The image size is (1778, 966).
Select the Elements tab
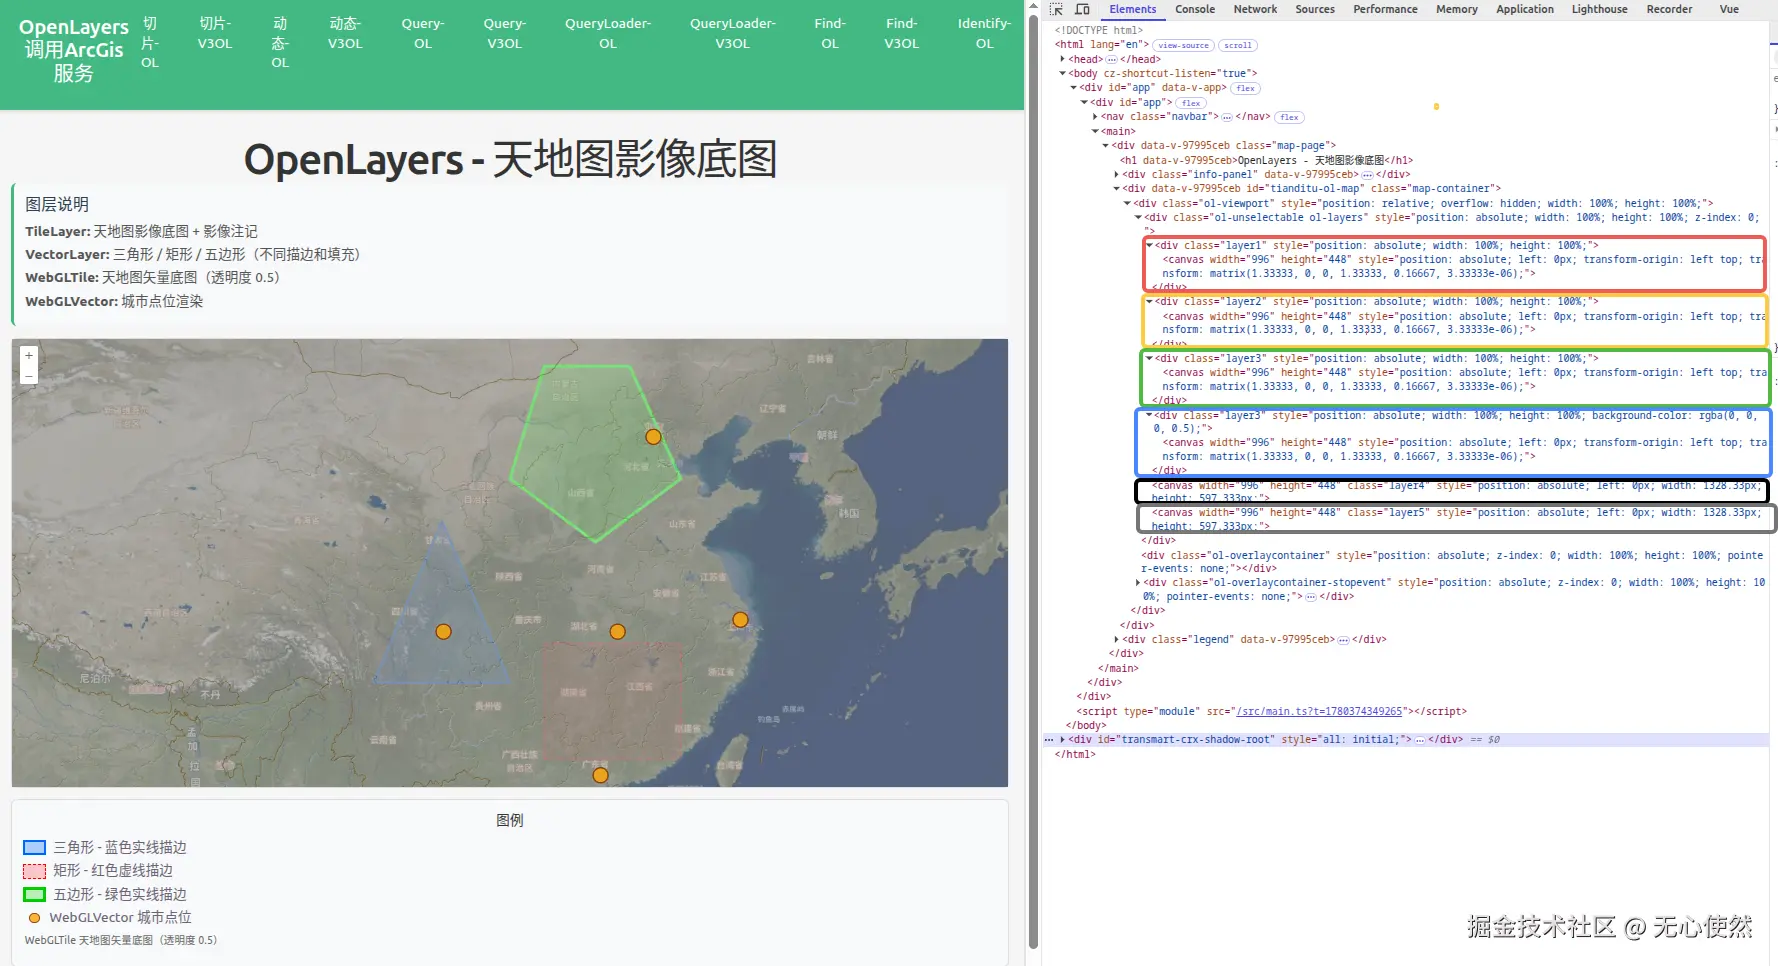(x=1132, y=9)
